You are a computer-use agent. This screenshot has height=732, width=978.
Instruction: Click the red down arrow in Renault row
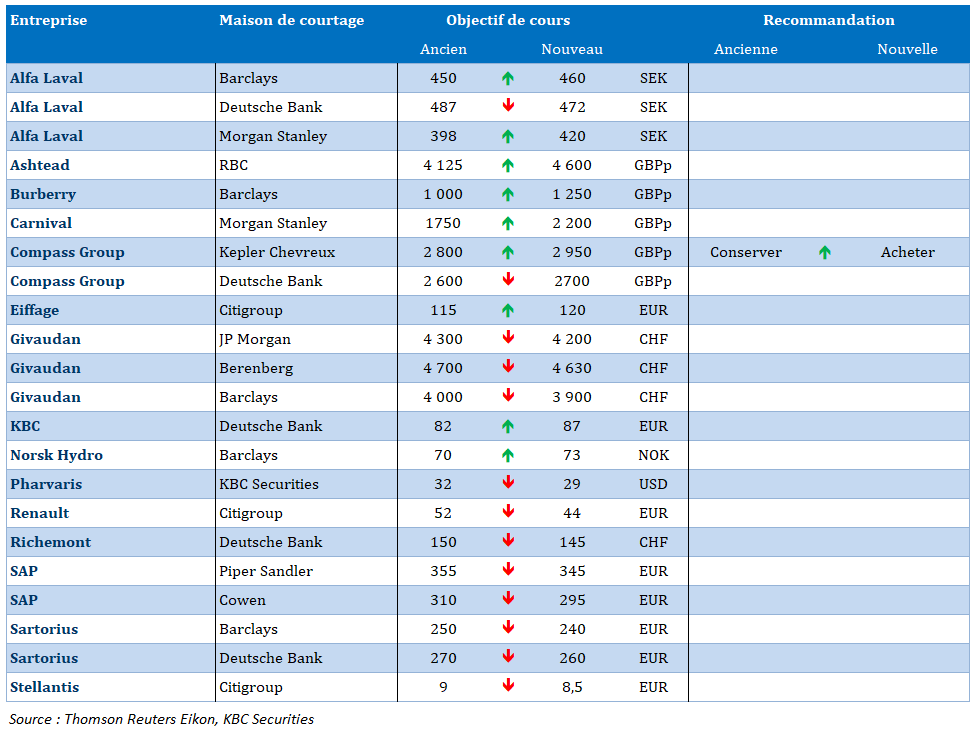(508, 513)
